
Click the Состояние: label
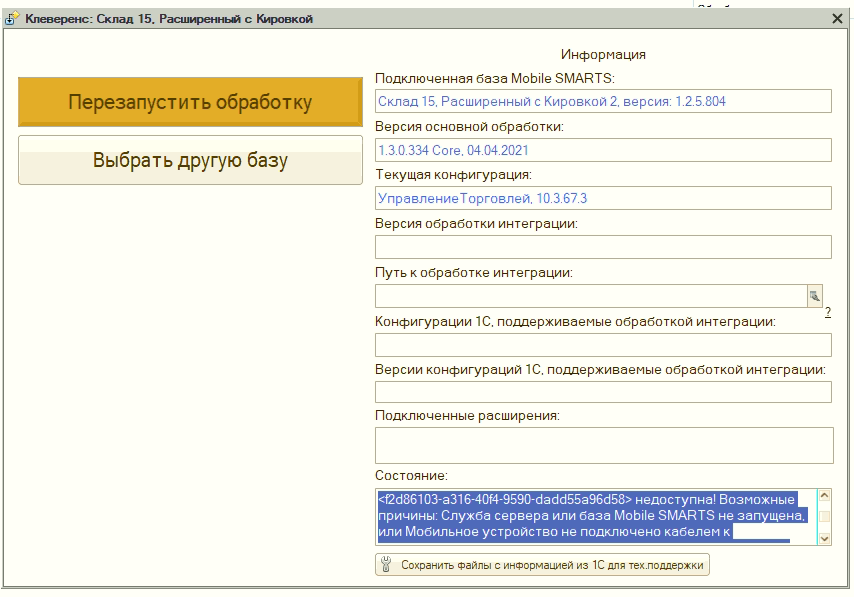tap(411, 476)
